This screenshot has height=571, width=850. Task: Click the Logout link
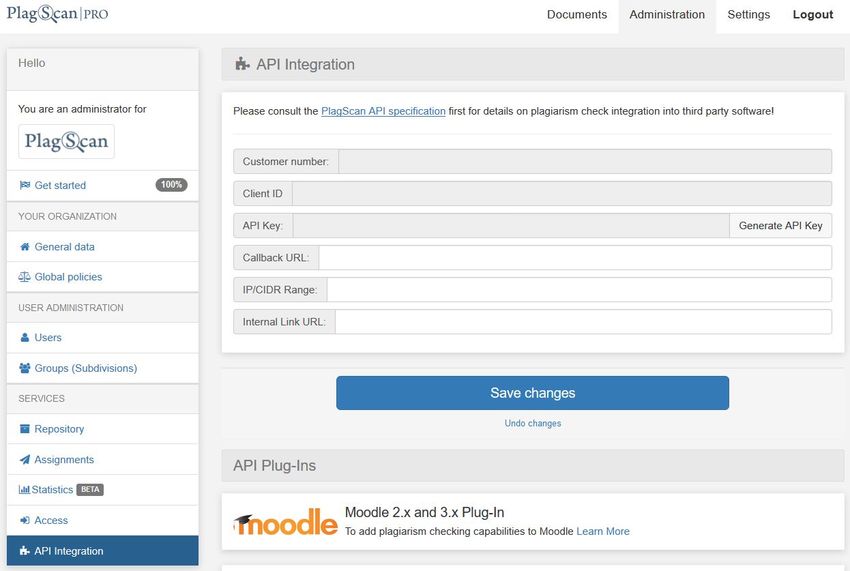click(x=813, y=15)
